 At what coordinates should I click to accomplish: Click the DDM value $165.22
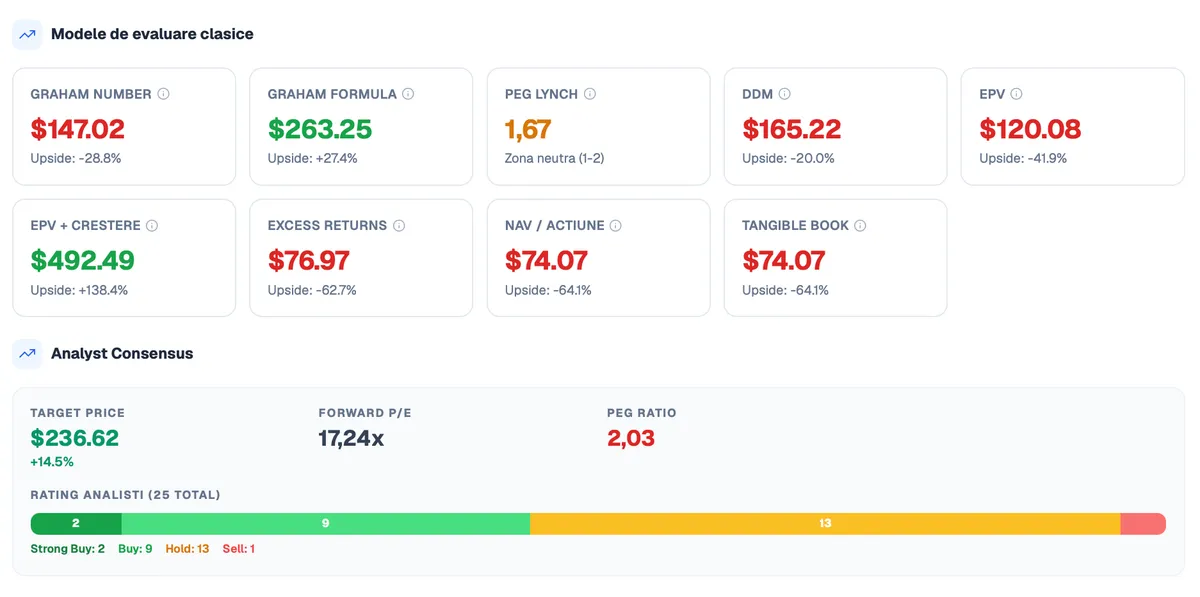[792, 129]
